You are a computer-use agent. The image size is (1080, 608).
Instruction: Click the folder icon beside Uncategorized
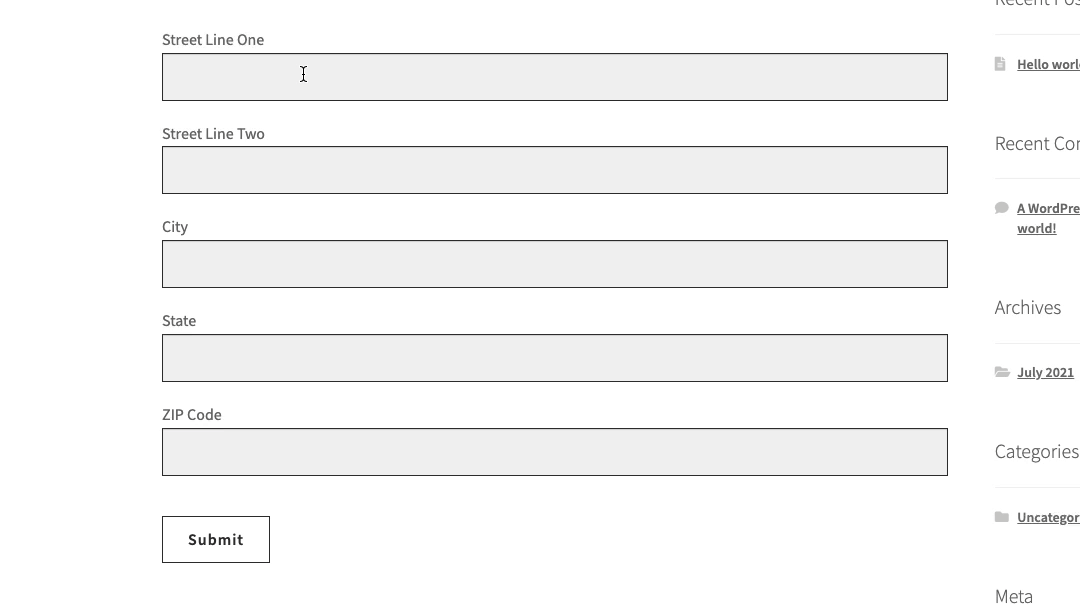[1003, 517]
